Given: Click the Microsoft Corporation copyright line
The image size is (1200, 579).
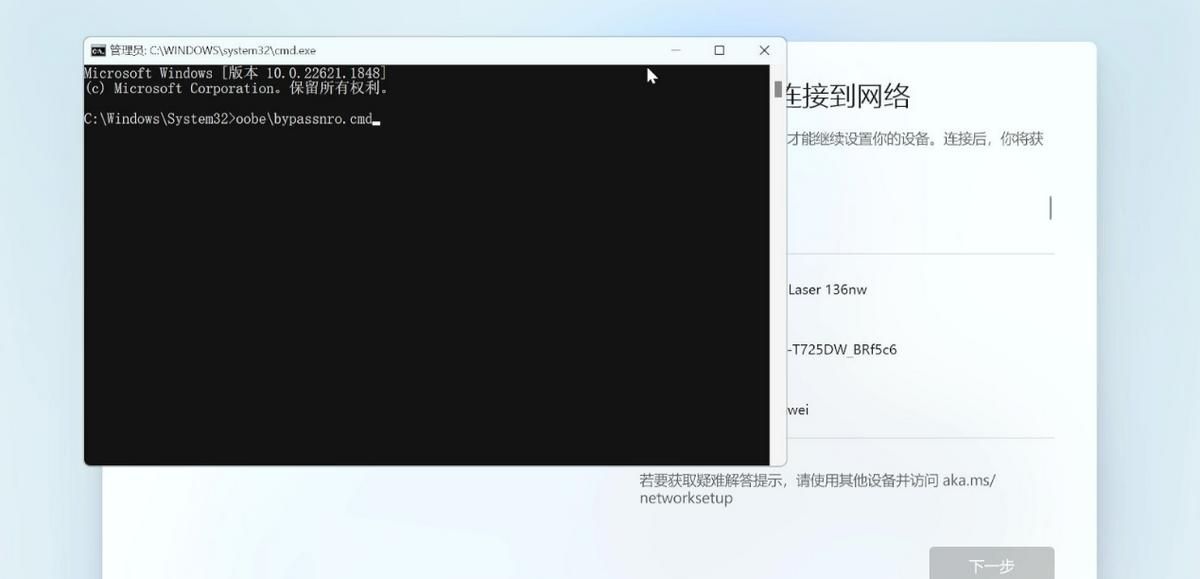Looking at the screenshot, I should 236,88.
